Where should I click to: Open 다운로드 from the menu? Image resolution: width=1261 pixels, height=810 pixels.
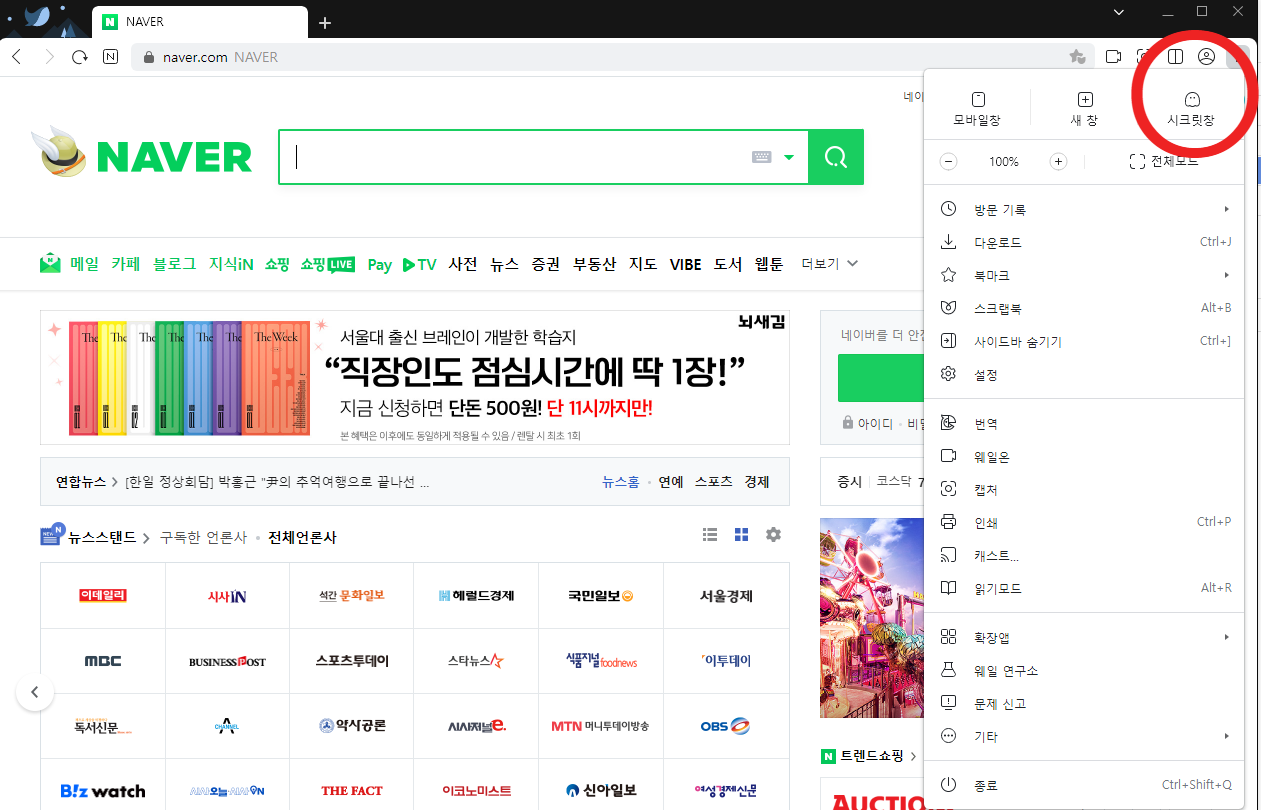1085,243
